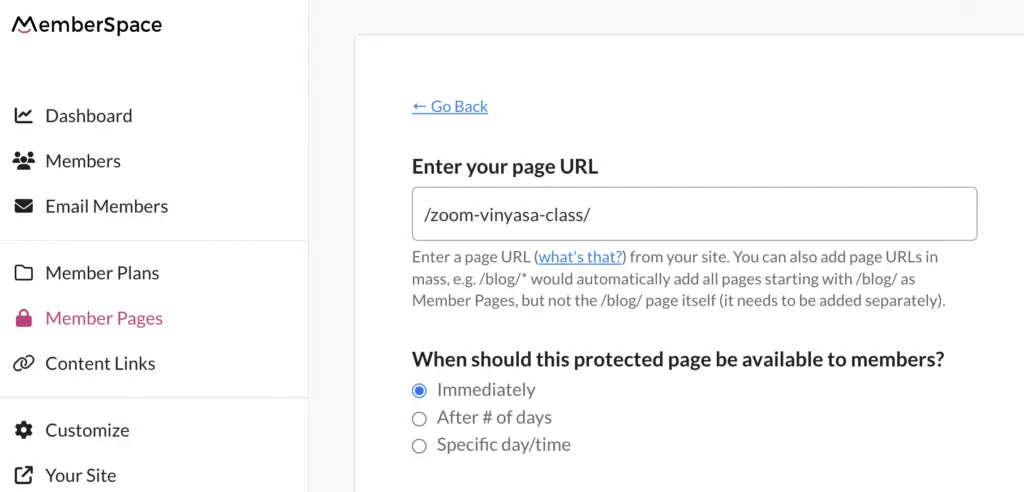
Task: Click the Member Plans folder icon
Action: [x=24, y=272]
